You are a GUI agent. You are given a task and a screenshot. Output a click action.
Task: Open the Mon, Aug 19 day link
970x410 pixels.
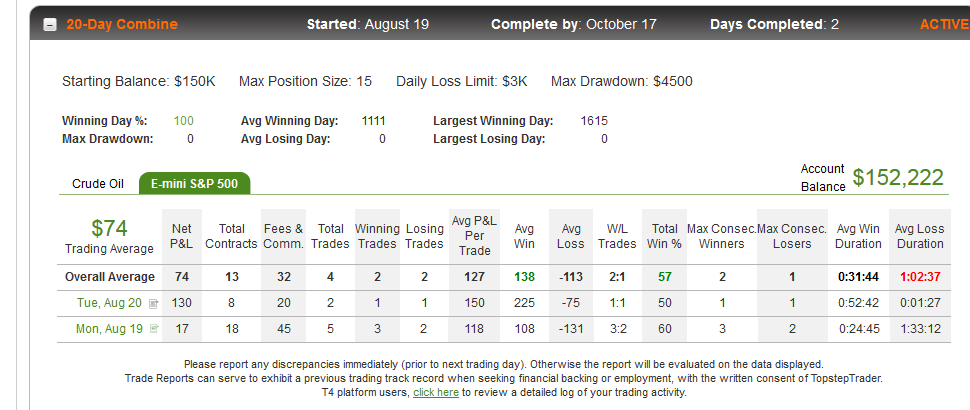tap(109, 329)
